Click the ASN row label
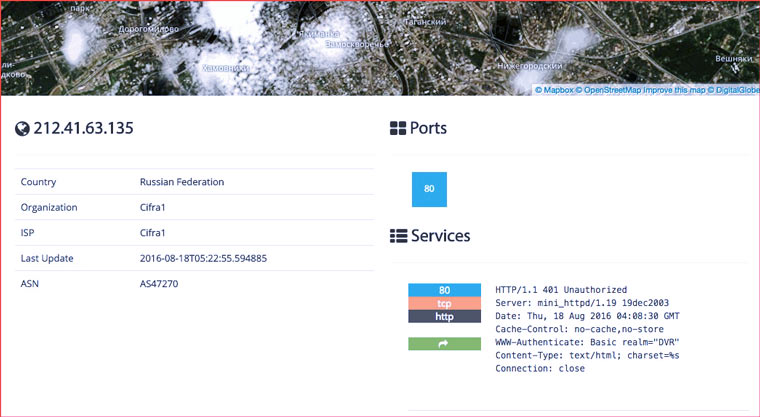760x417 pixels. [x=30, y=284]
